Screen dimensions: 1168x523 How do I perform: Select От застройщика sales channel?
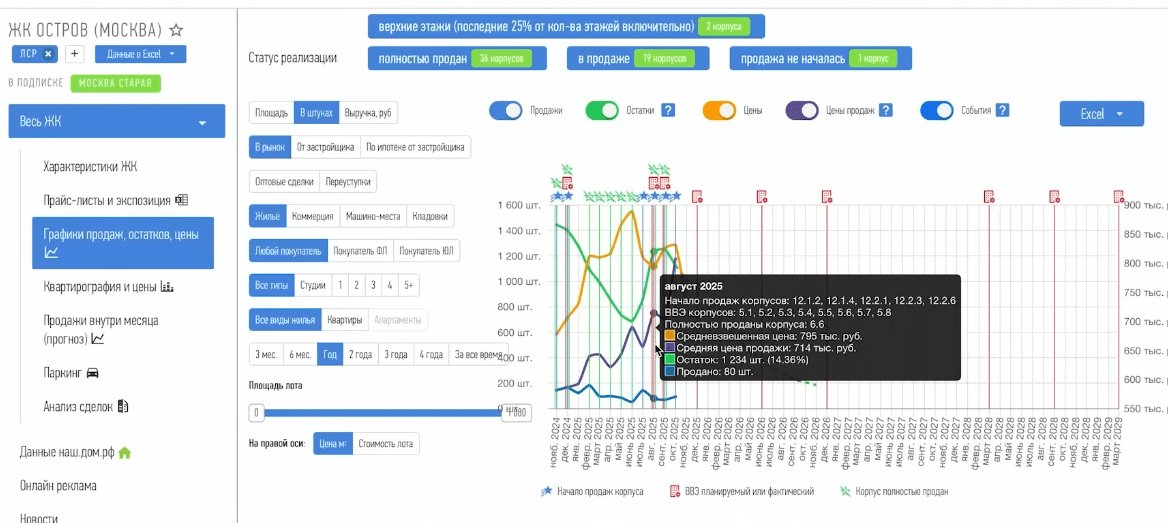click(x=325, y=147)
